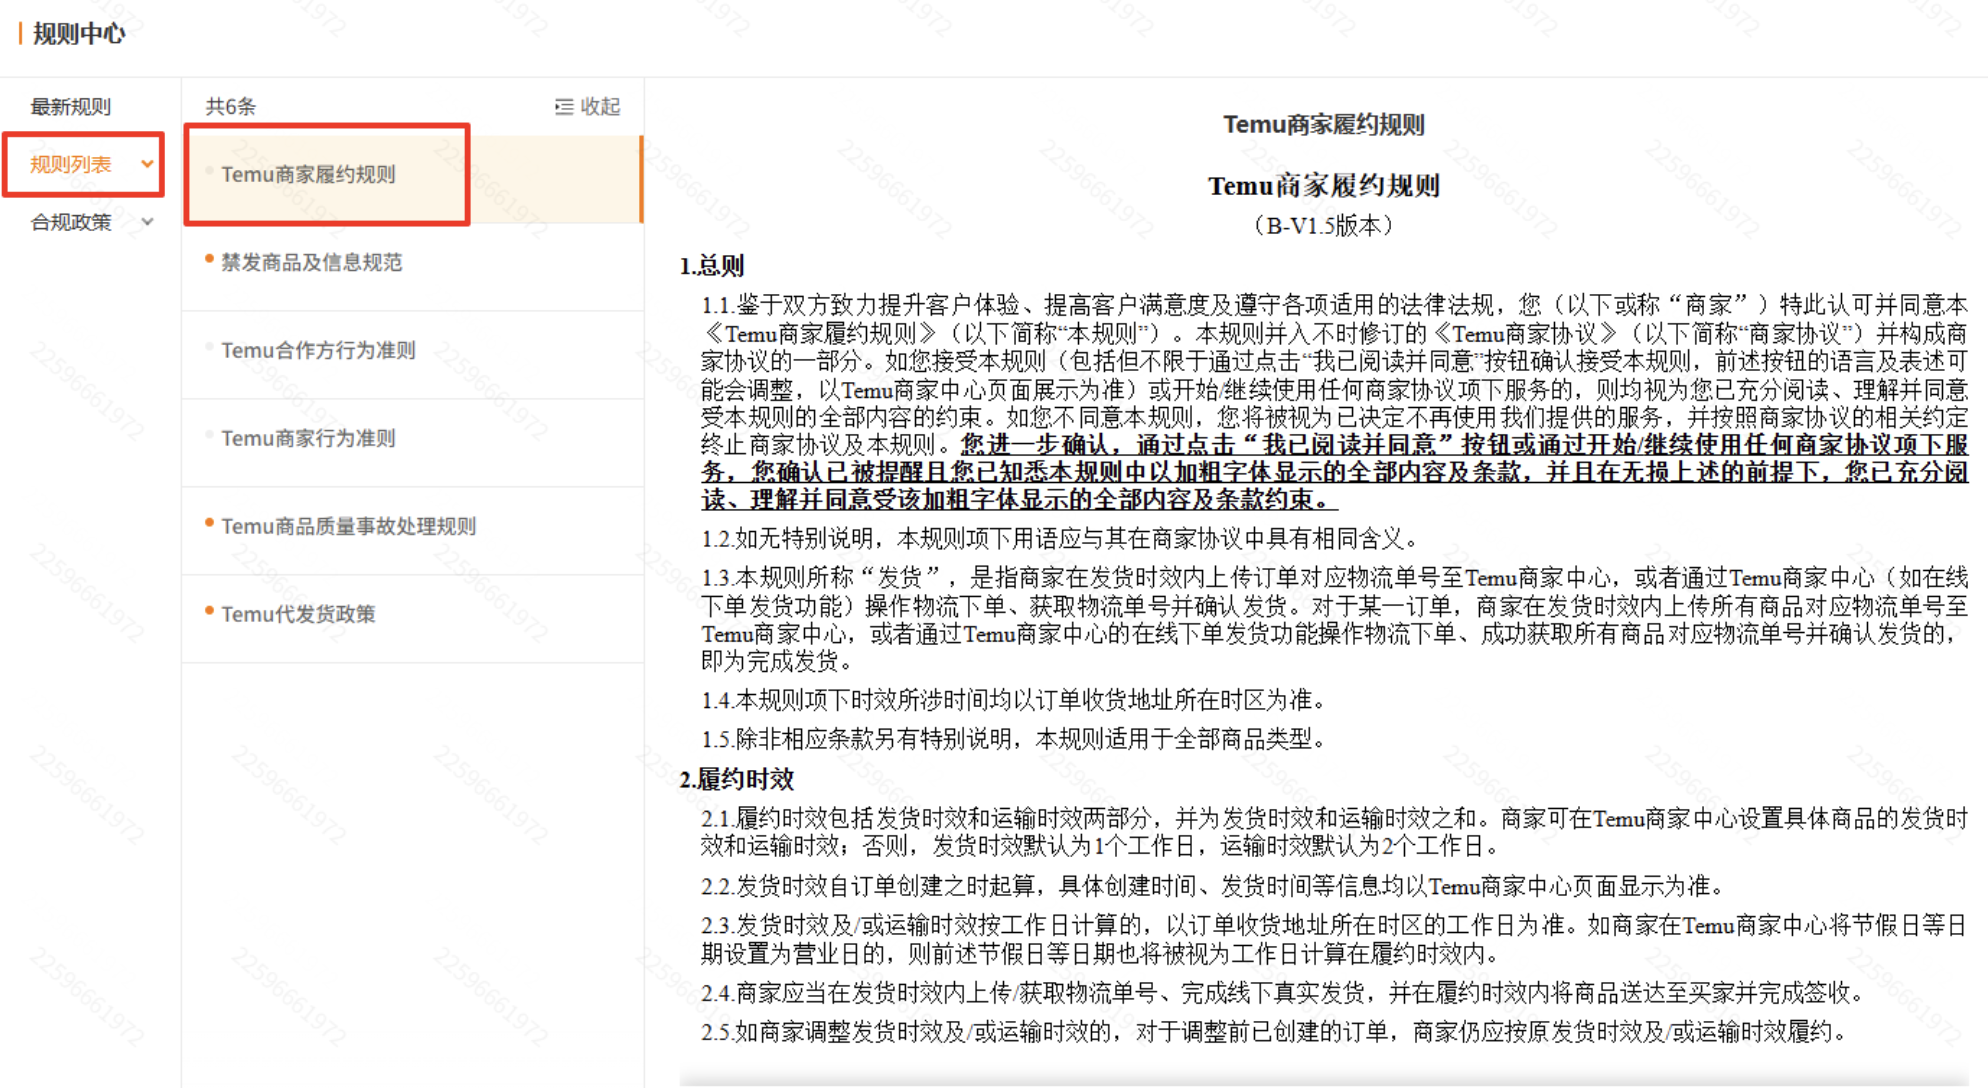Select Temu合作方行为准则 from the list
The image size is (1988, 1088).
[318, 351]
